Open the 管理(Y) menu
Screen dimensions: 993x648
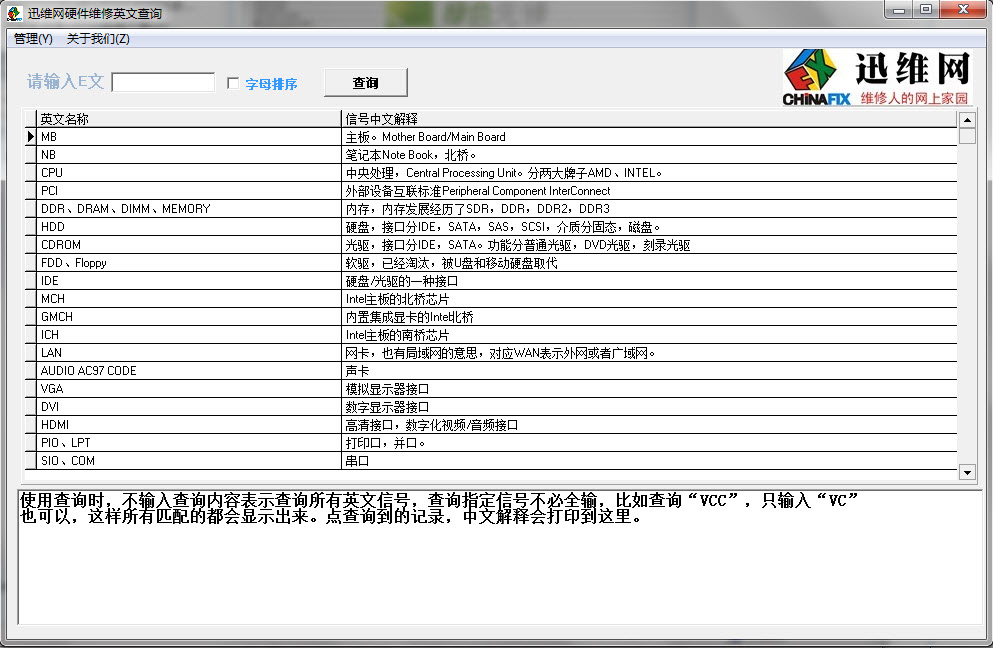pyautogui.click(x=33, y=39)
